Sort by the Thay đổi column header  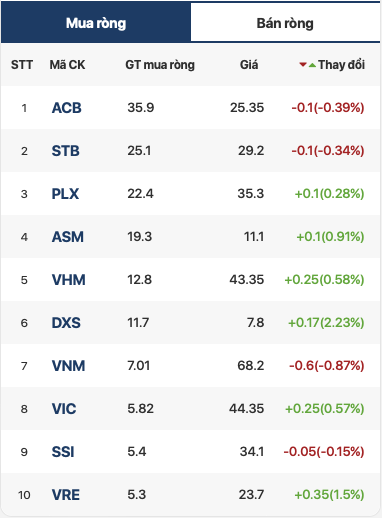(x=341, y=65)
